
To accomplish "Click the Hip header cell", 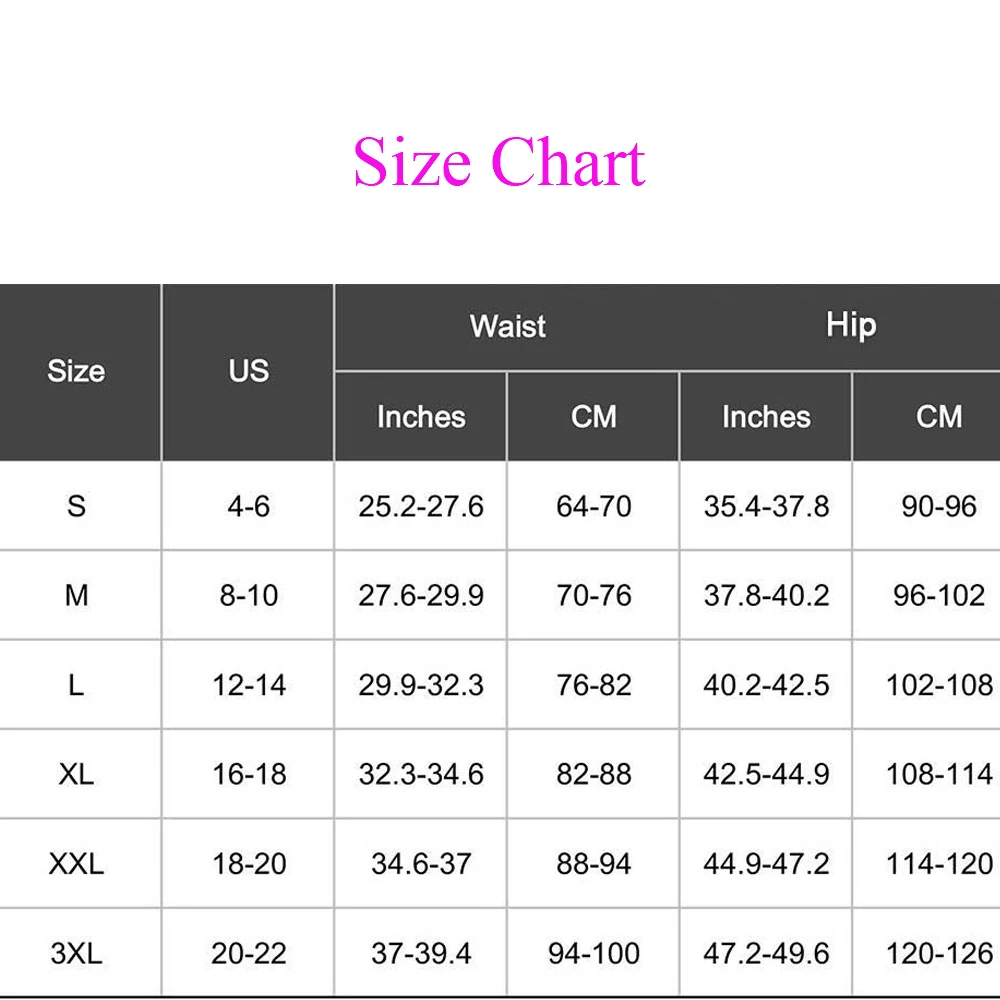I will coord(851,325).
